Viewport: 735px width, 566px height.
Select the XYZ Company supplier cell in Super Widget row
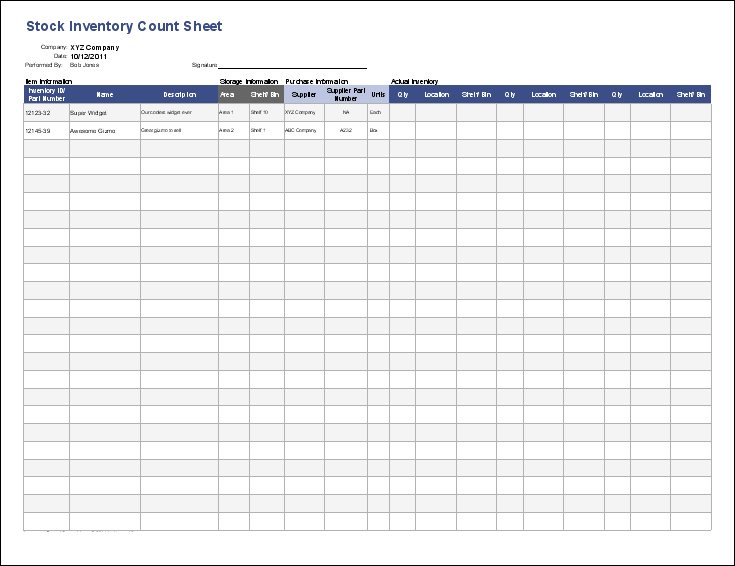pos(304,113)
